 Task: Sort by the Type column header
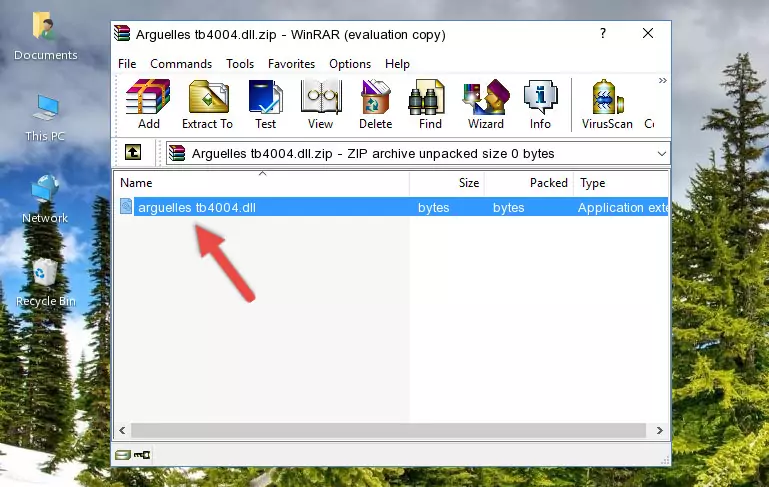tap(621, 183)
